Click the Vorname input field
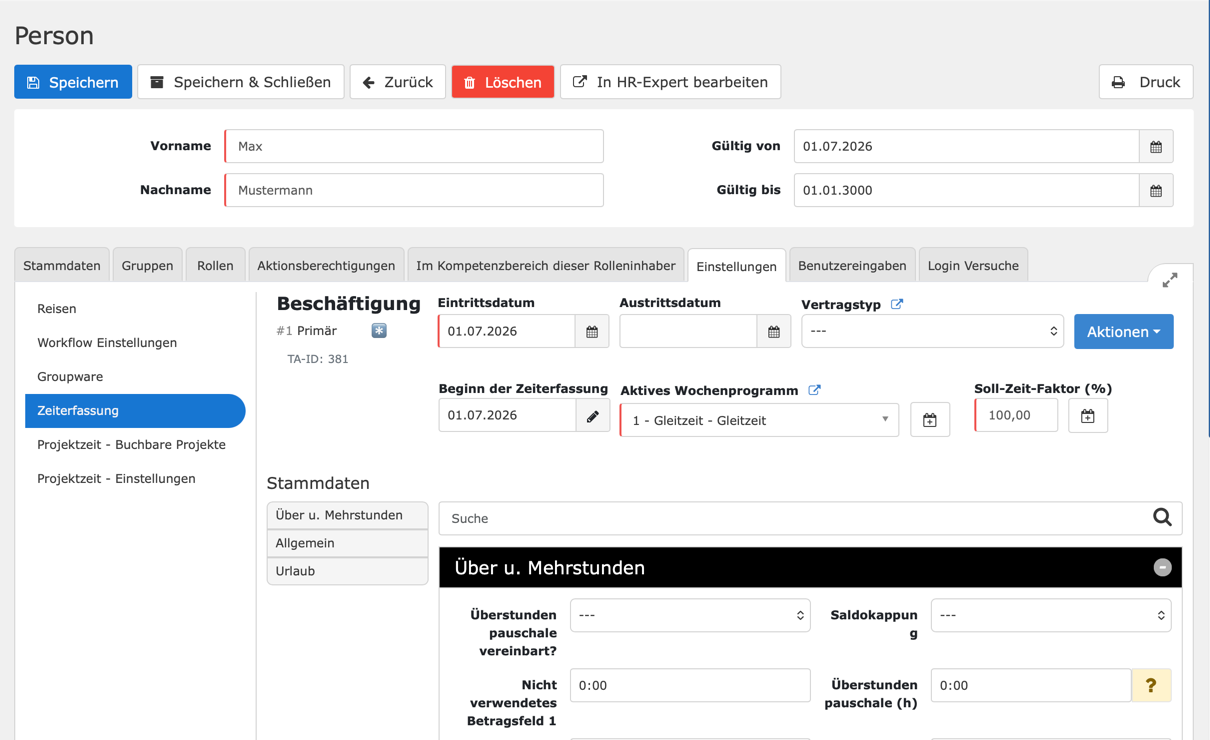1210x740 pixels. [x=414, y=146]
